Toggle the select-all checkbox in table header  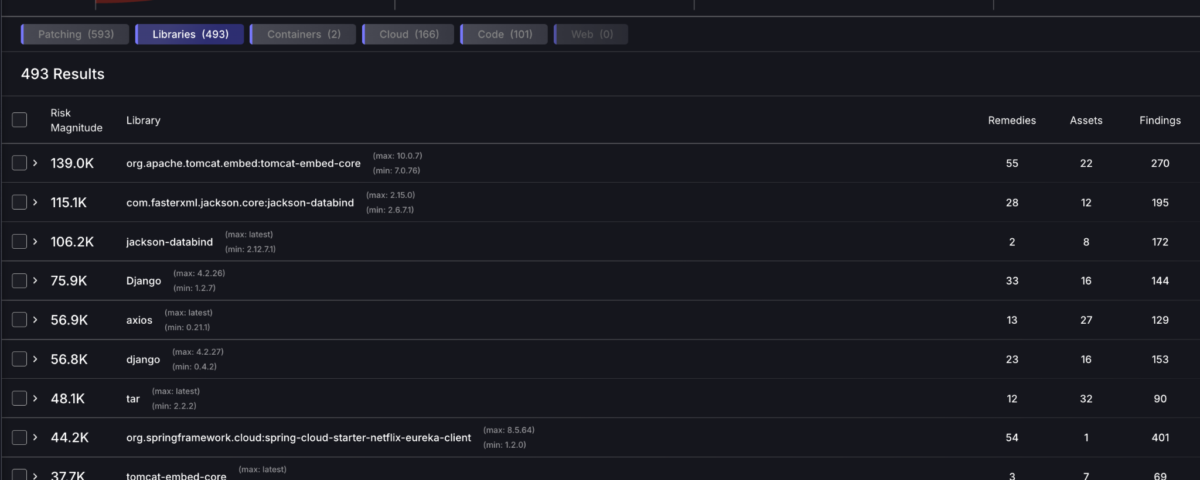pos(19,120)
